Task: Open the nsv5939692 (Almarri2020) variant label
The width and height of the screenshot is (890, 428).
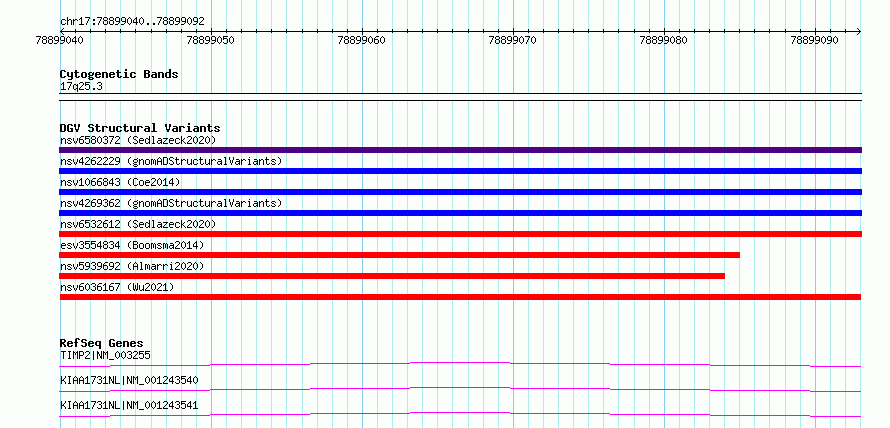Action: coord(132,266)
